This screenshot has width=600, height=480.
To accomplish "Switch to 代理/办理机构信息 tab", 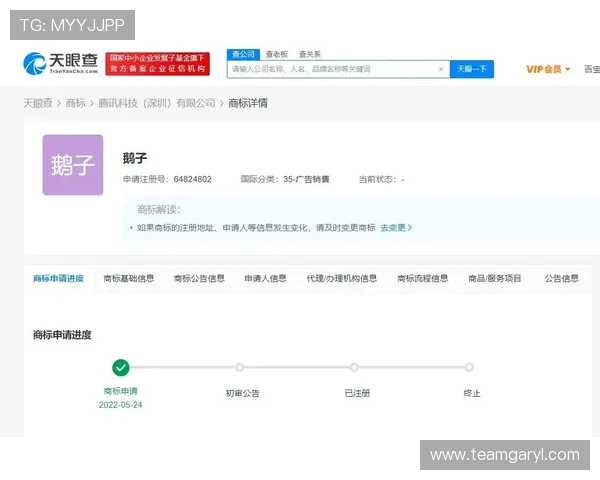I will click(342, 279).
